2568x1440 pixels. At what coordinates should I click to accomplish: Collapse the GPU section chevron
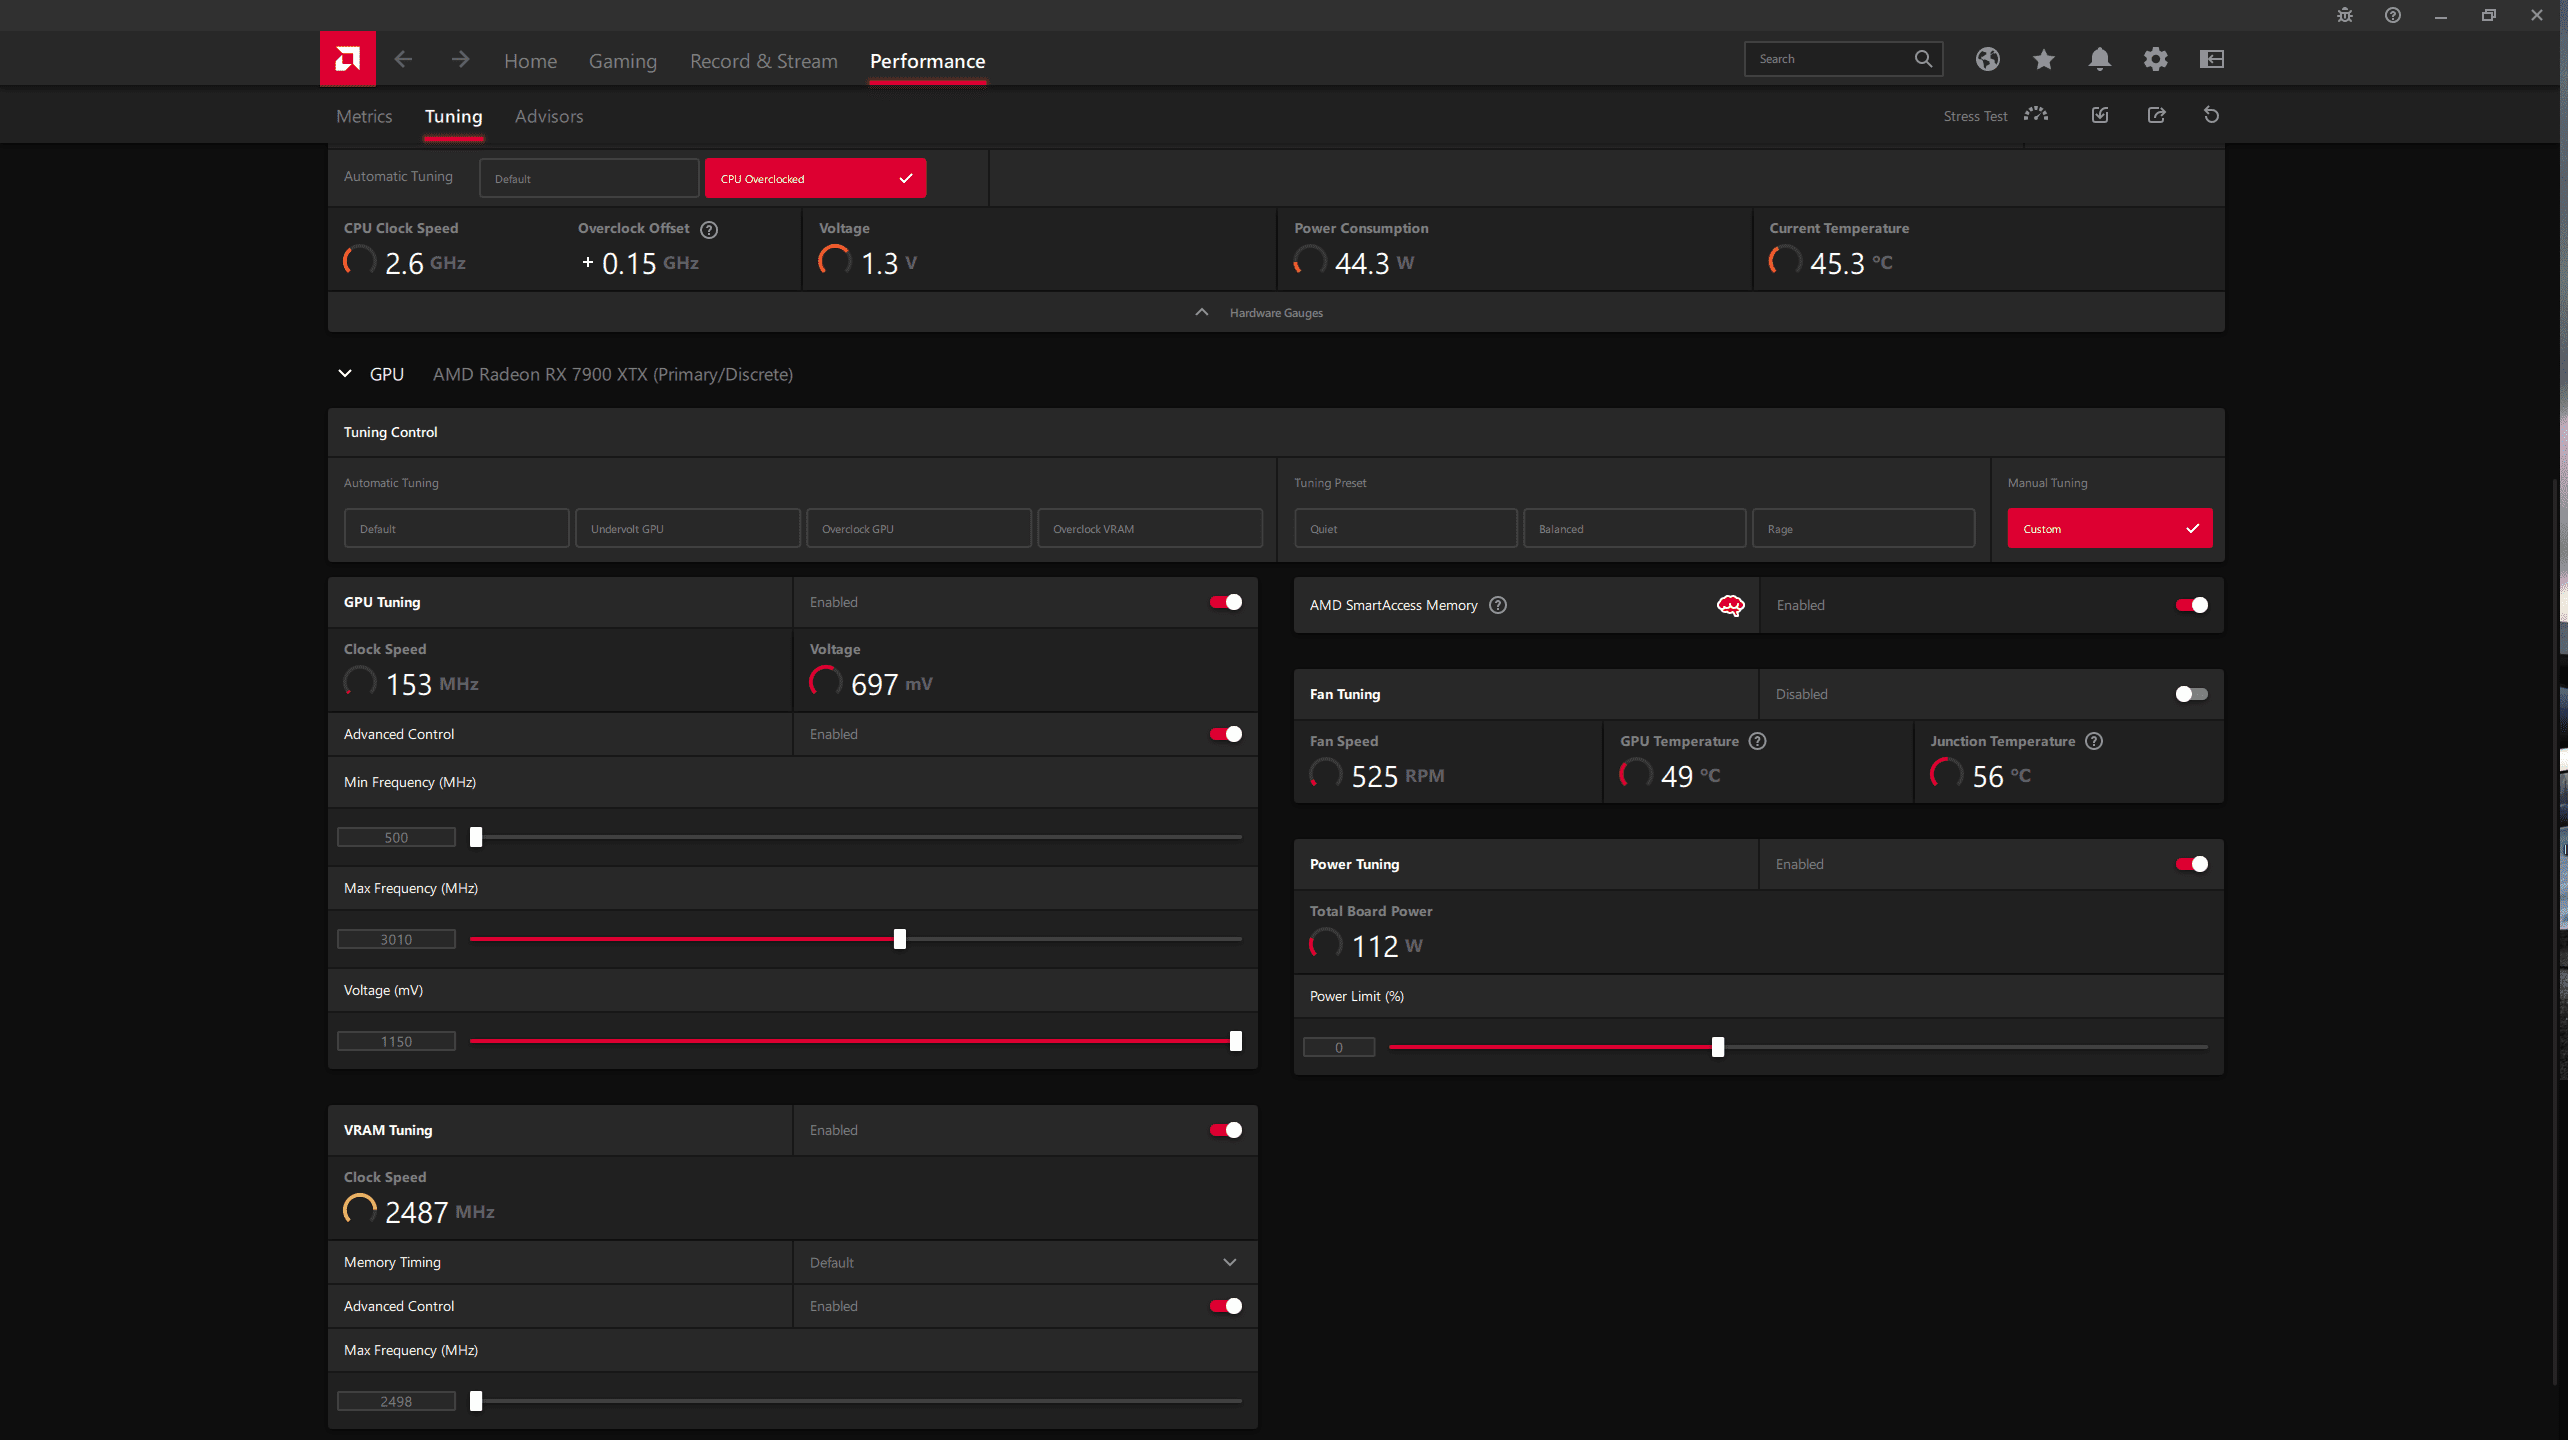point(345,374)
